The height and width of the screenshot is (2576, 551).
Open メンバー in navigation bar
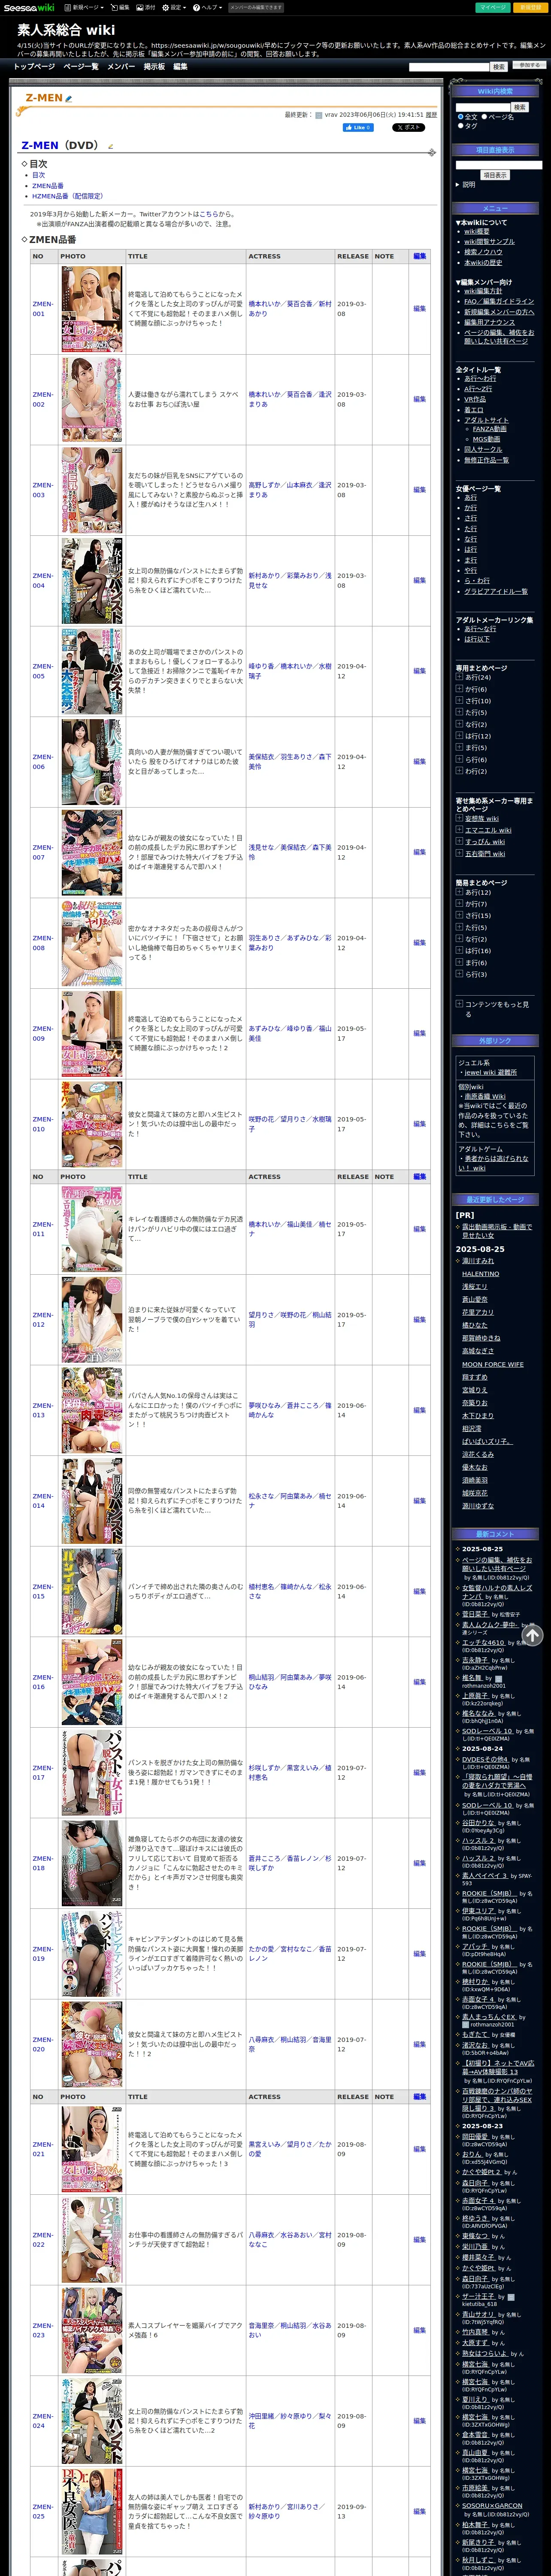pyautogui.click(x=121, y=66)
